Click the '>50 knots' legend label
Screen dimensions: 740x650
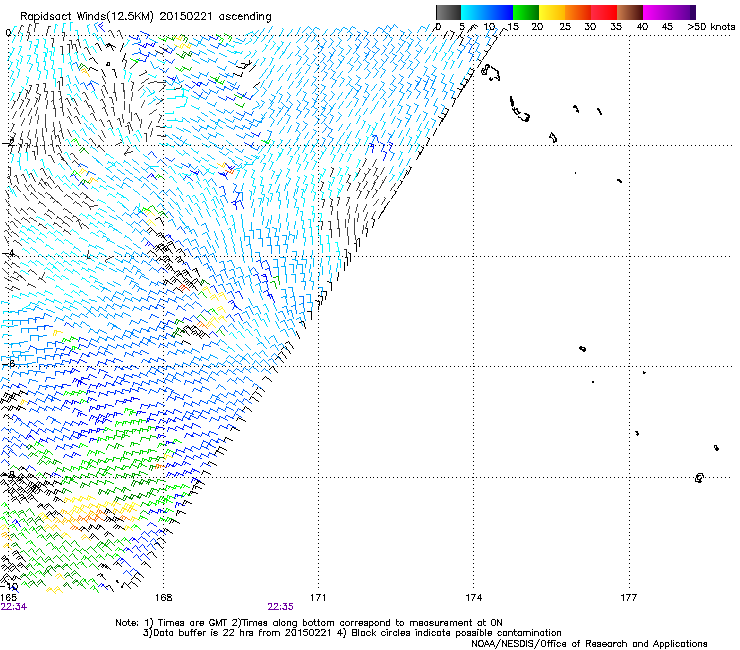(711, 26)
